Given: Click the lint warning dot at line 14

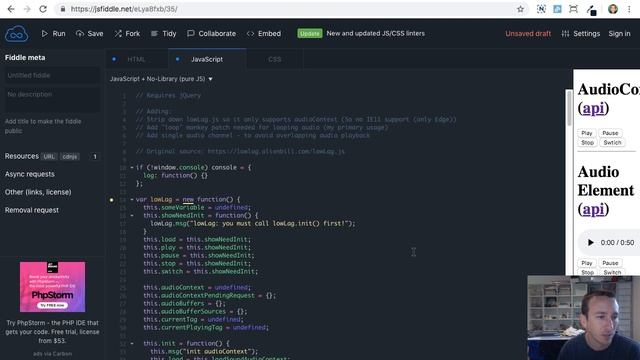Looking at the screenshot, I should click(111, 200).
